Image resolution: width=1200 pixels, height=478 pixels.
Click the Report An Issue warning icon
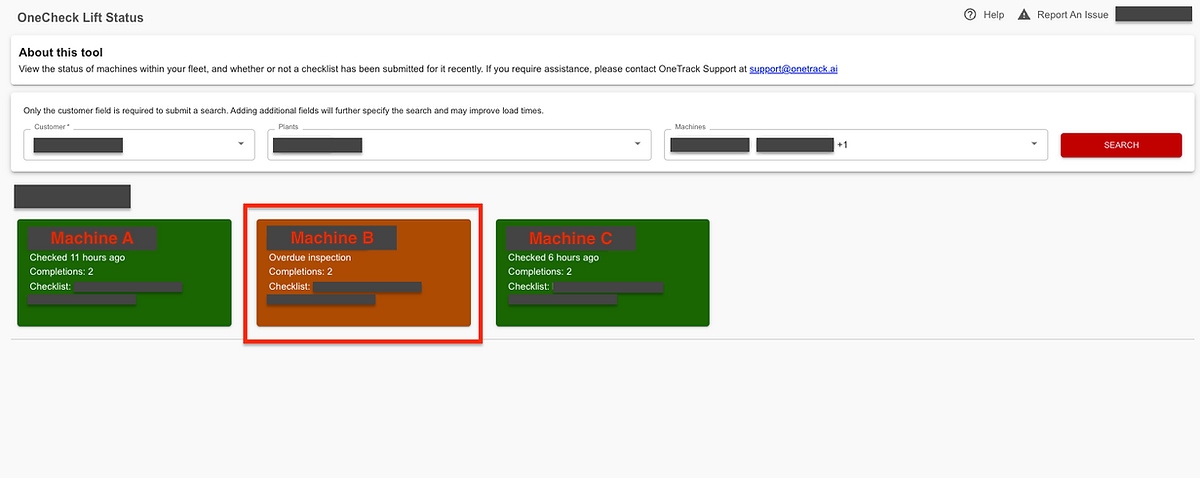(1024, 15)
